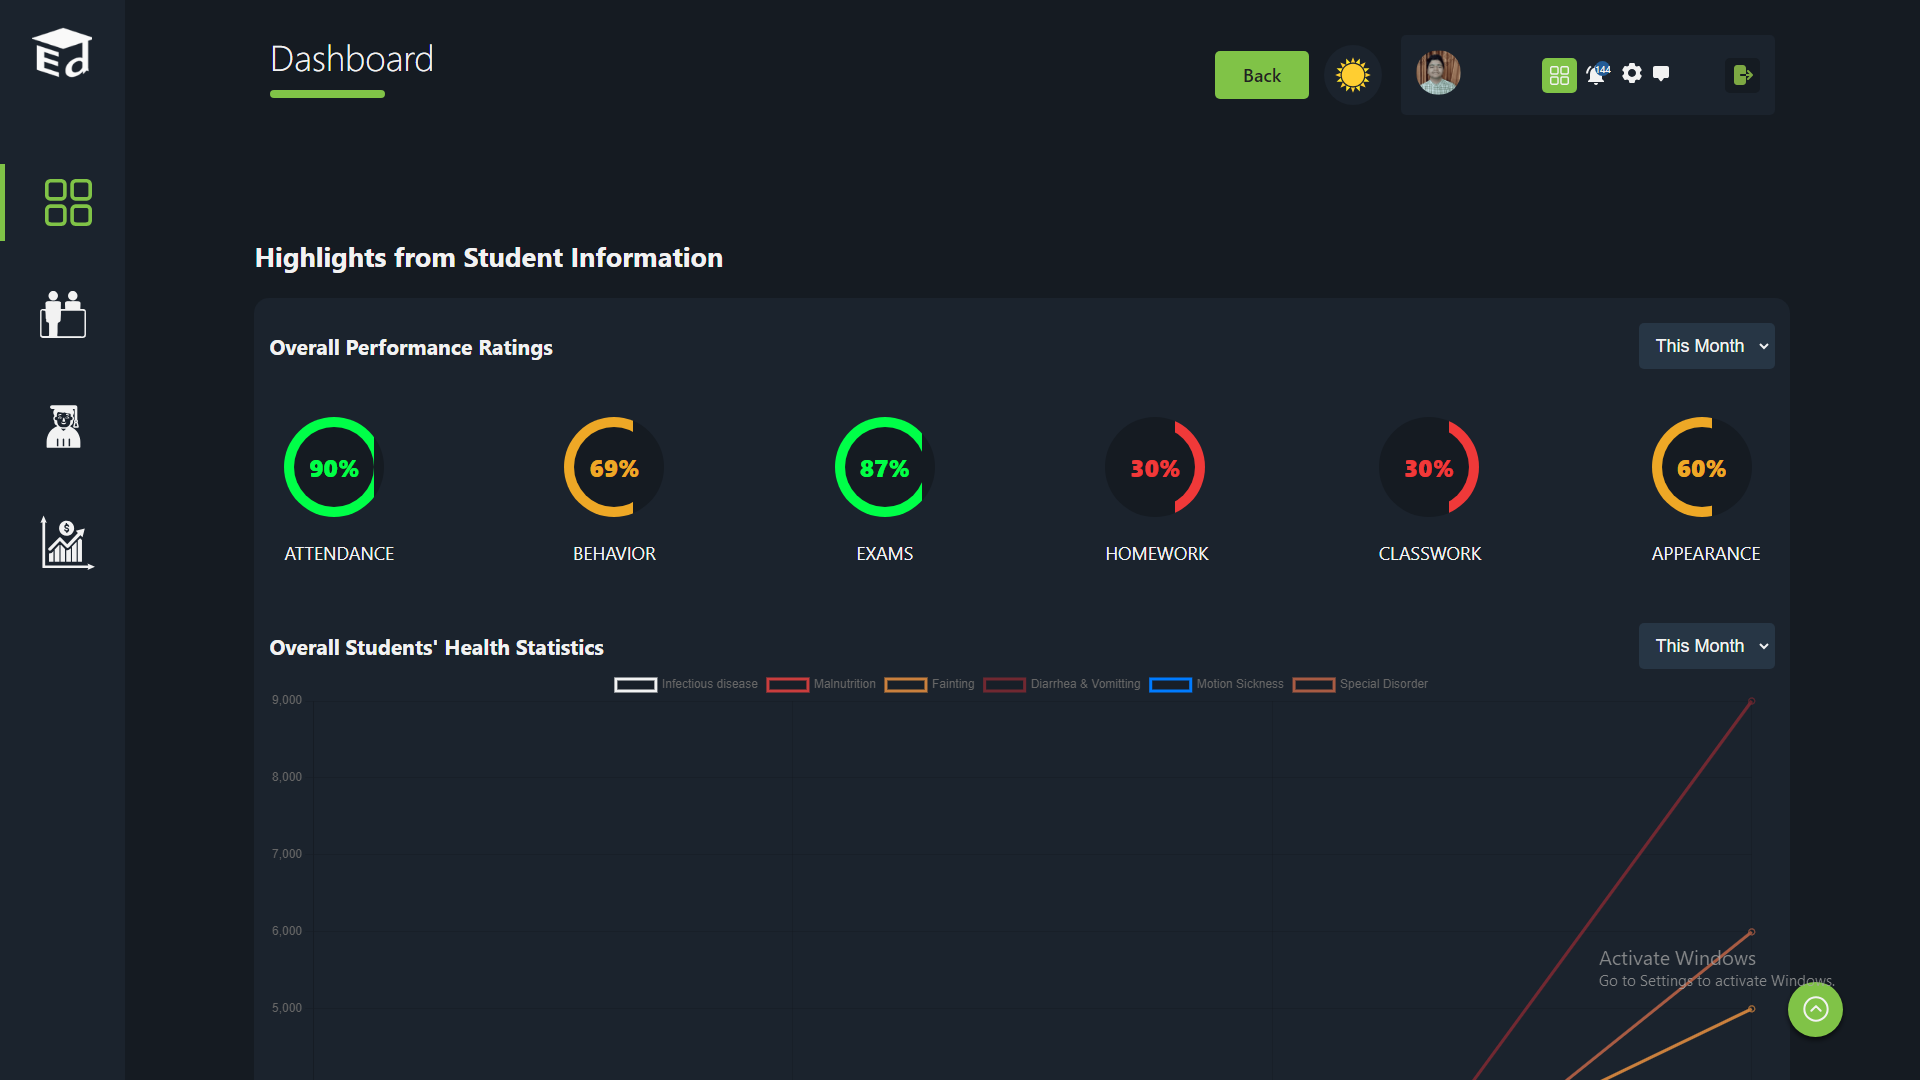Click the 90% Attendance progress ring
The height and width of the screenshot is (1080, 1920).
pyautogui.click(x=333, y=467)
